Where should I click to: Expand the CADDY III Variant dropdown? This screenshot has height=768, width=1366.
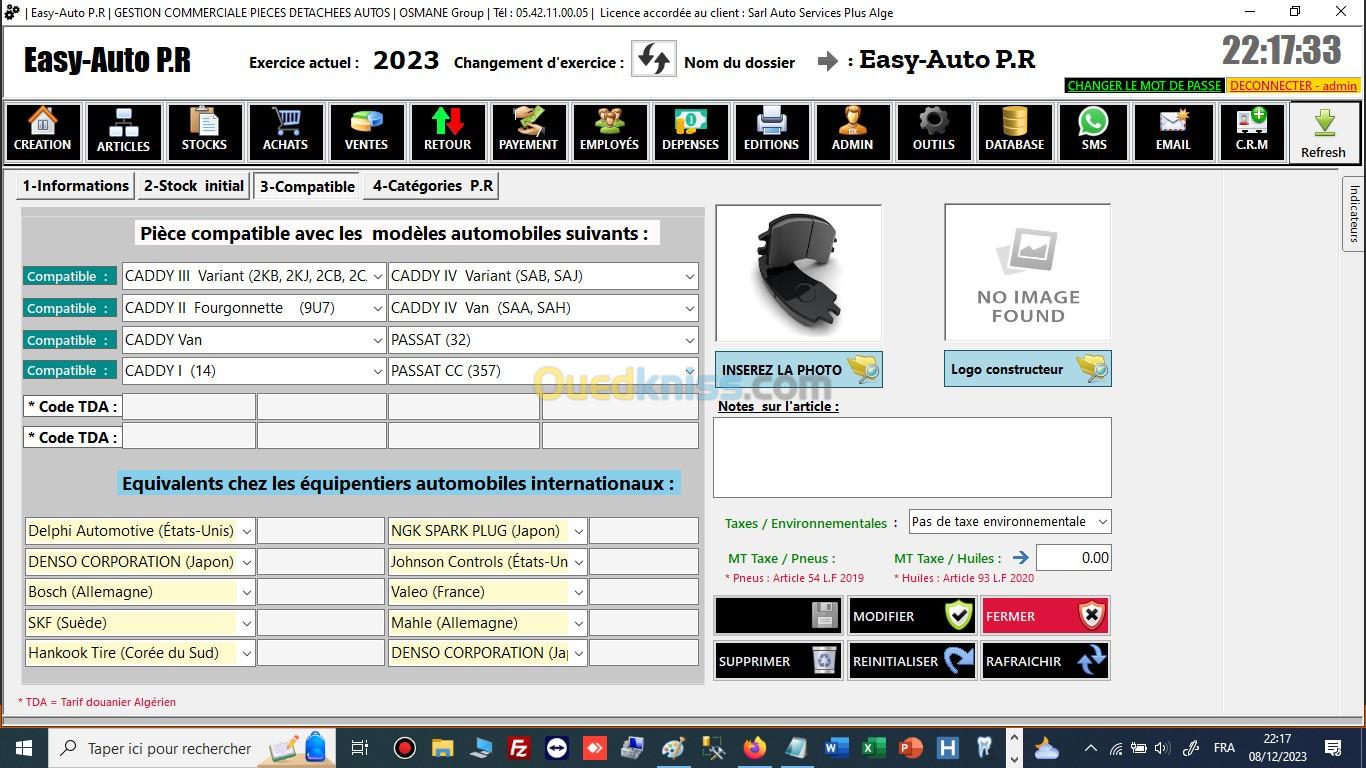click(x=377, y=277)
